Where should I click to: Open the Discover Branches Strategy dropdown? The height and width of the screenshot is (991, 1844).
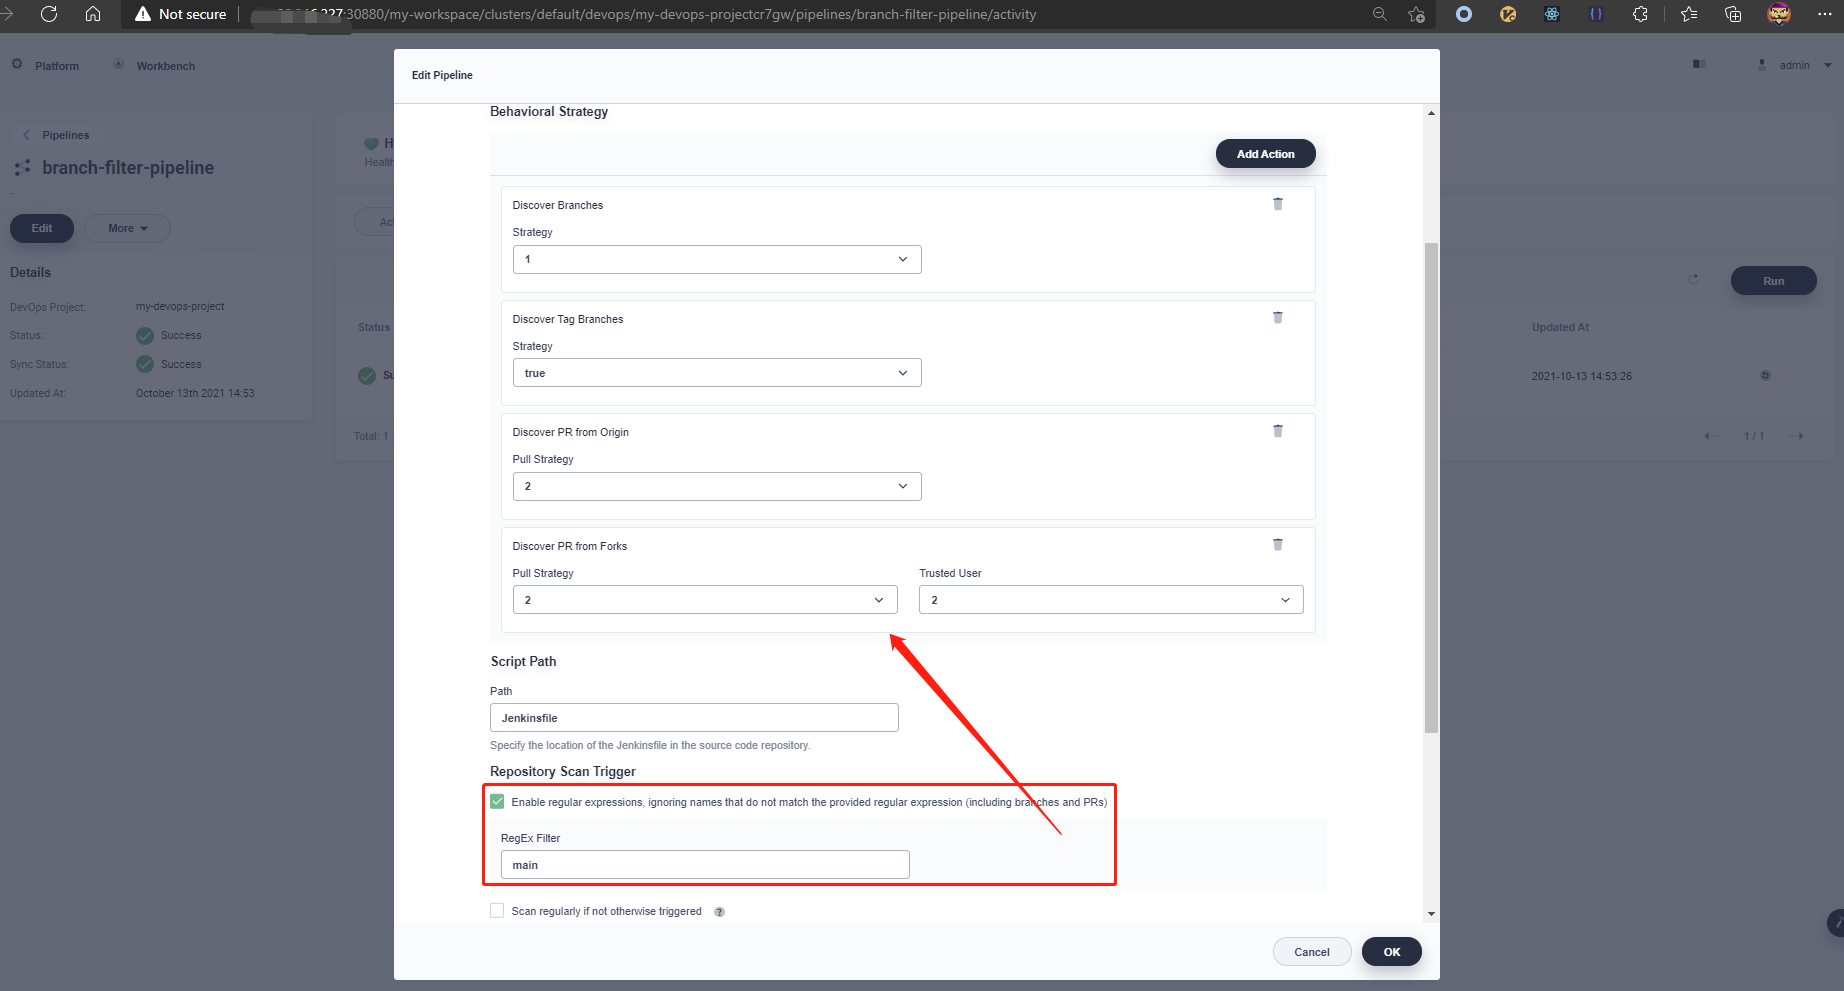716,259
